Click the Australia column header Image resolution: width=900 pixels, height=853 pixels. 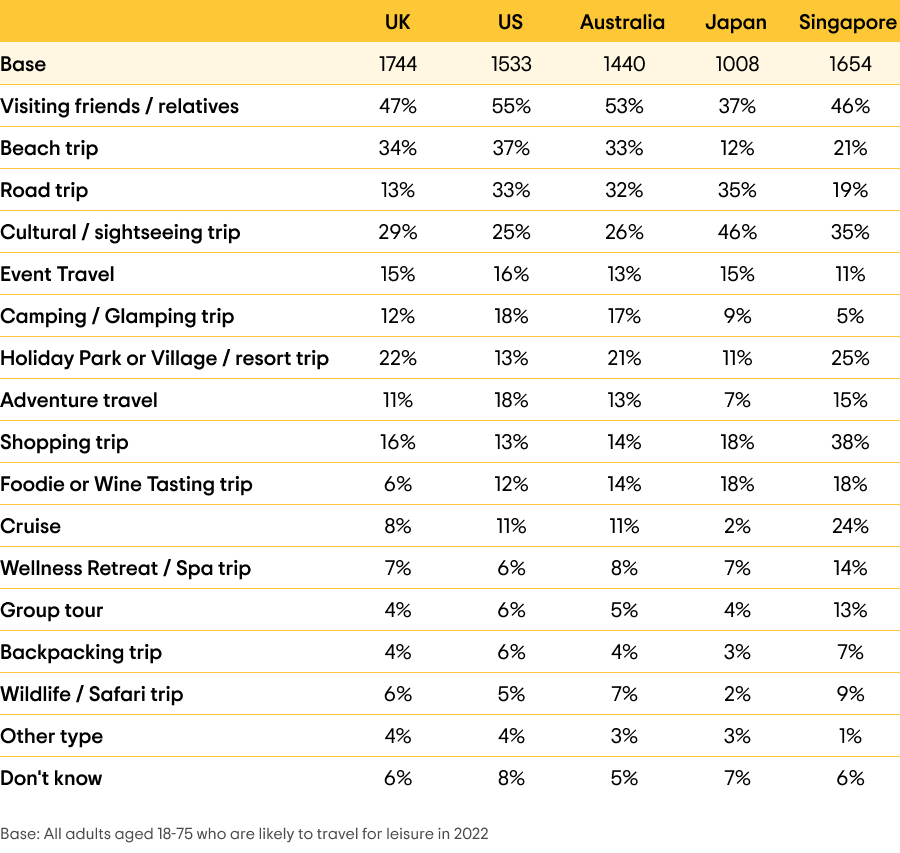tap(622, 22)
